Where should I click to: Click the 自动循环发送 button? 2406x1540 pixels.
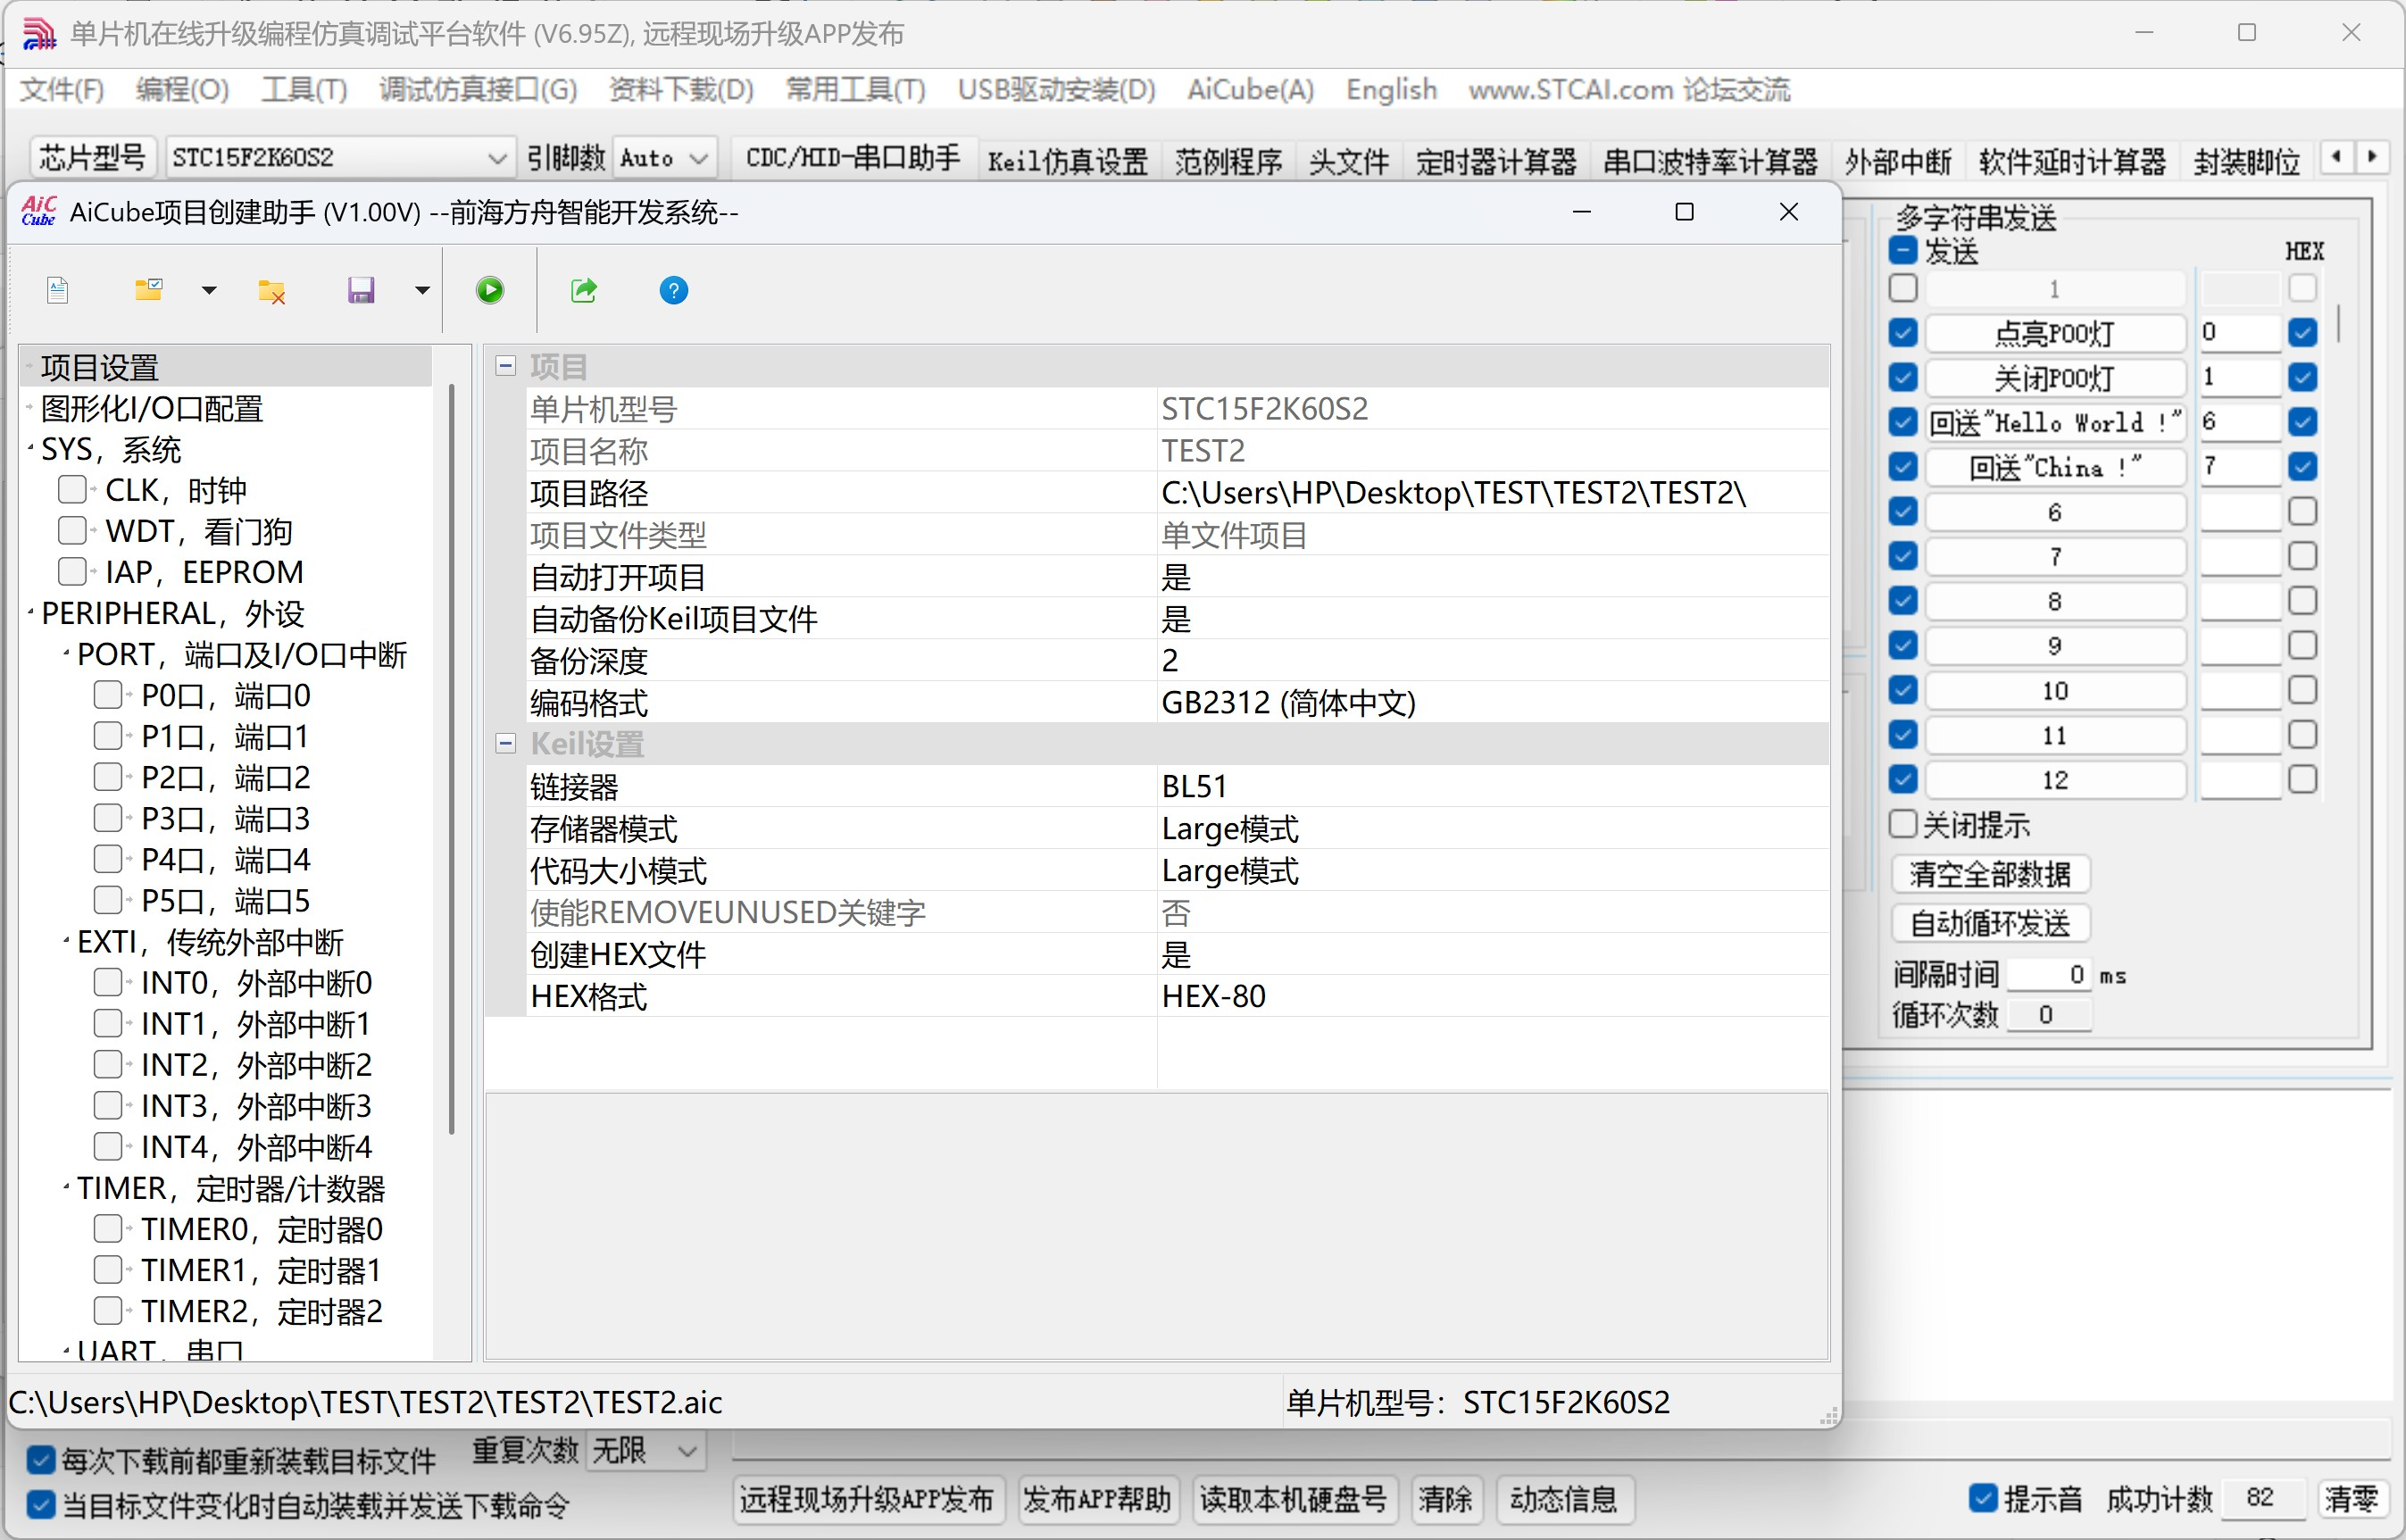point(1989,924)
